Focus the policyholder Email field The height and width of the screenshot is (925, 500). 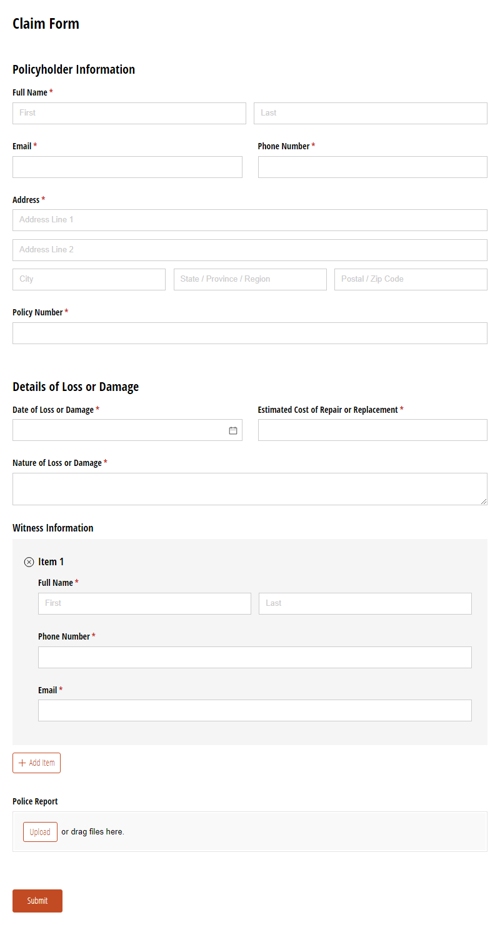pyautogui.click(x=127, y=167)
